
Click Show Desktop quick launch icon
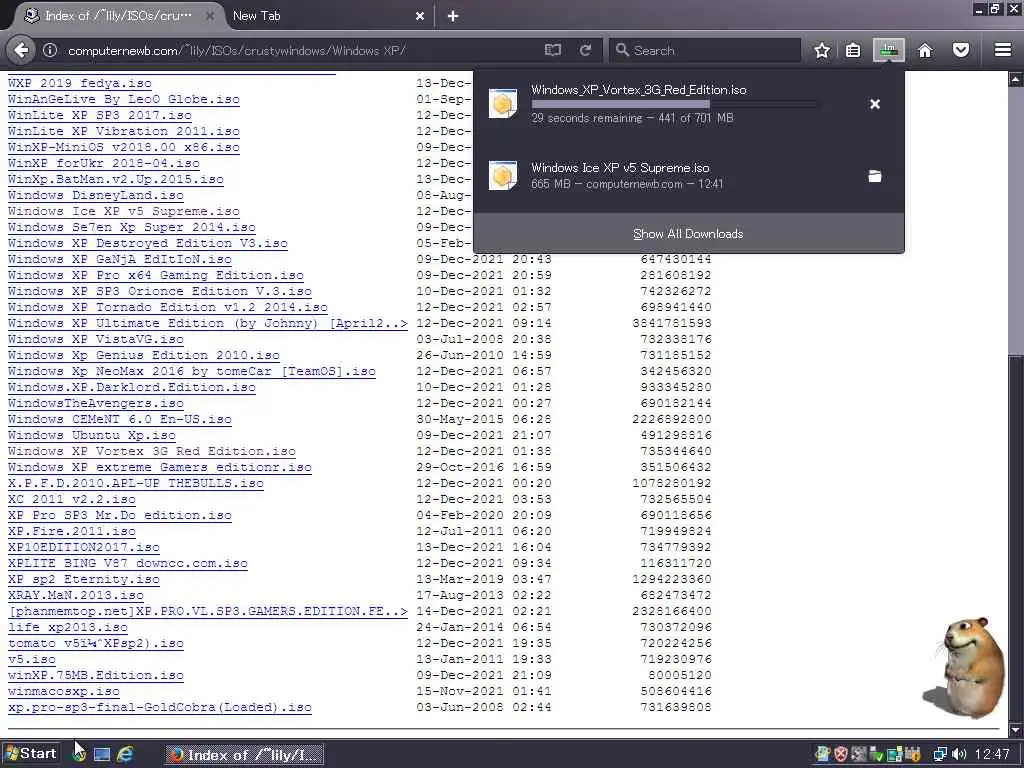[102, 754]
